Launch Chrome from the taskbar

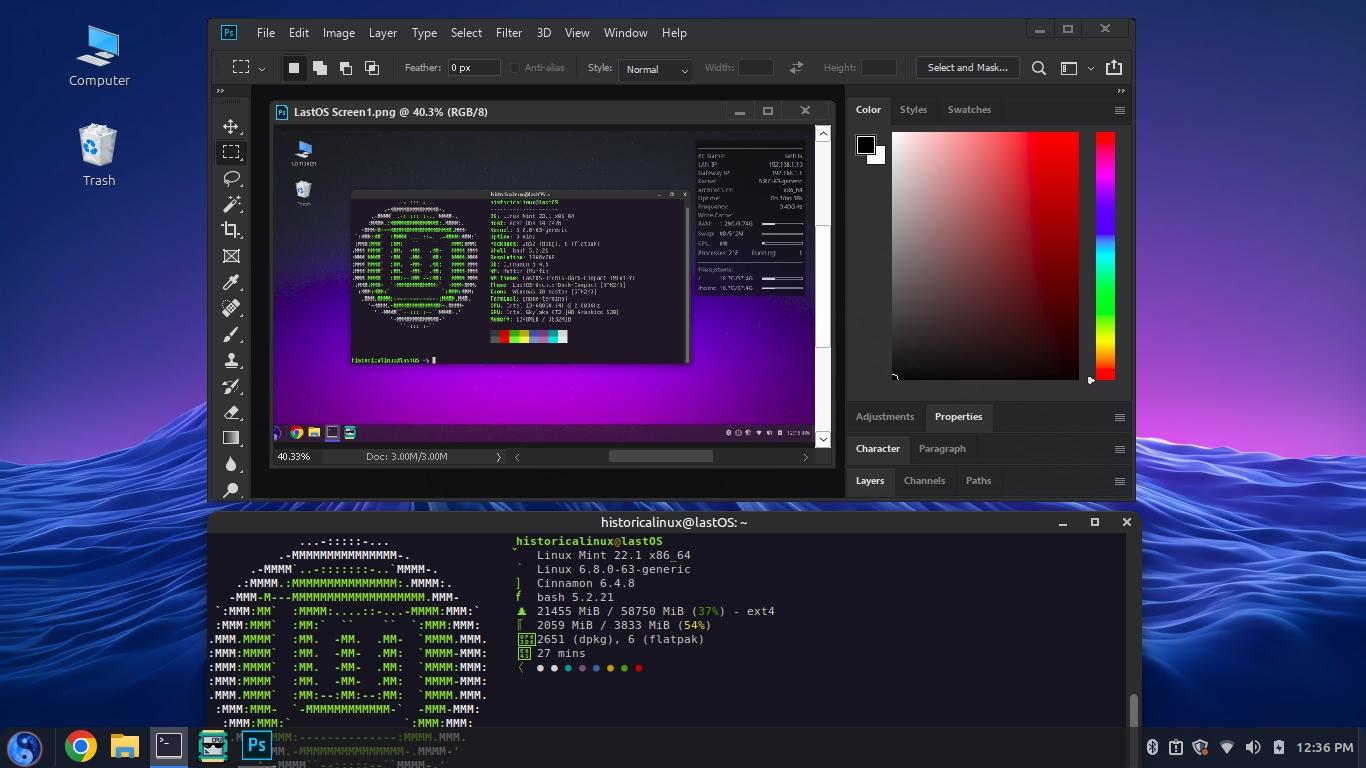pyautogui.click(x=81, y=746)
